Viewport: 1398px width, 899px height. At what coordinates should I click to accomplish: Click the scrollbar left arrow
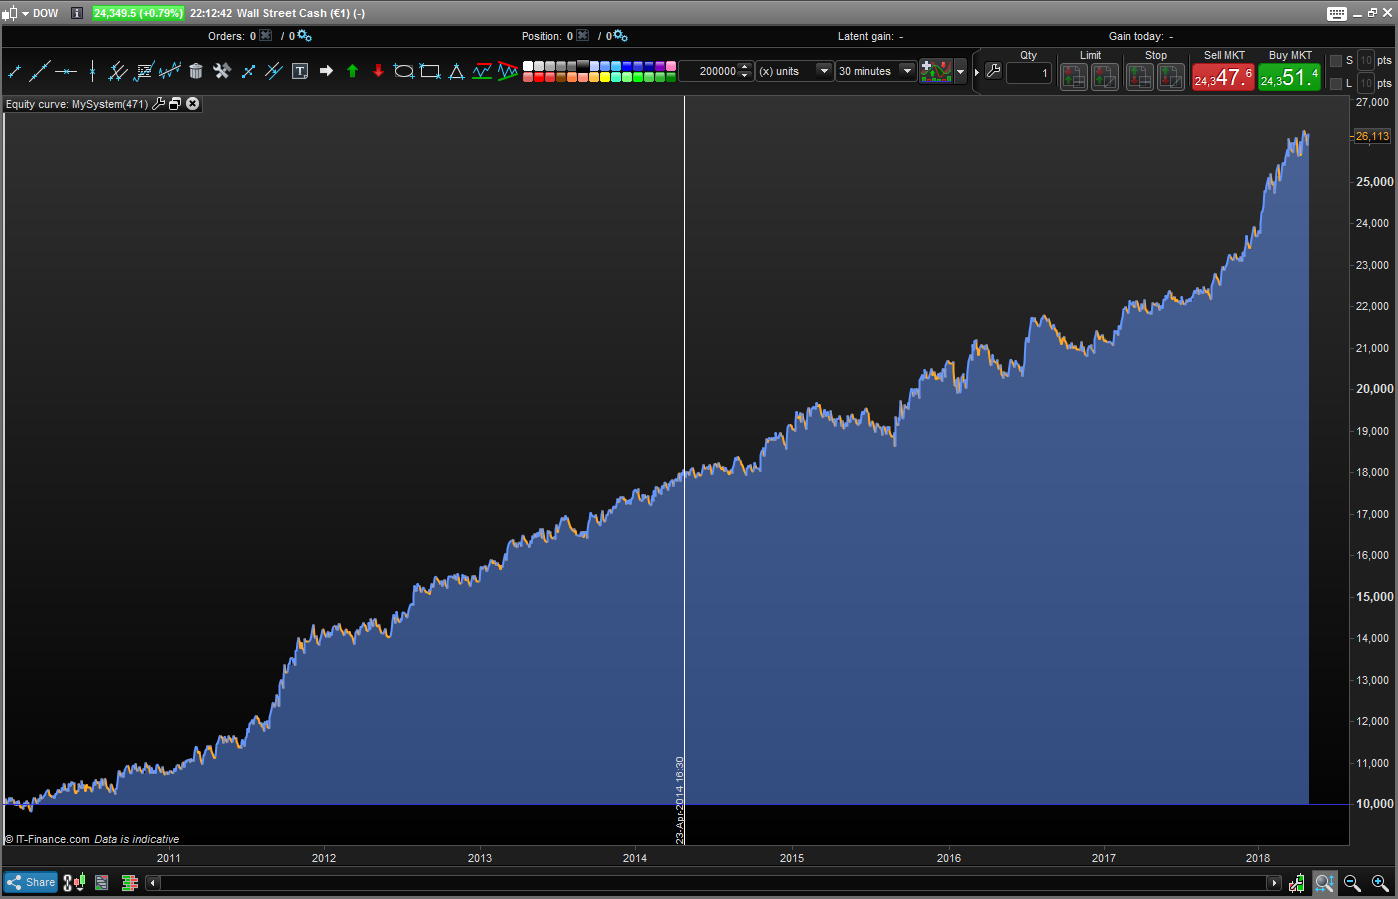pyautogui.click(x=153, y=883)
